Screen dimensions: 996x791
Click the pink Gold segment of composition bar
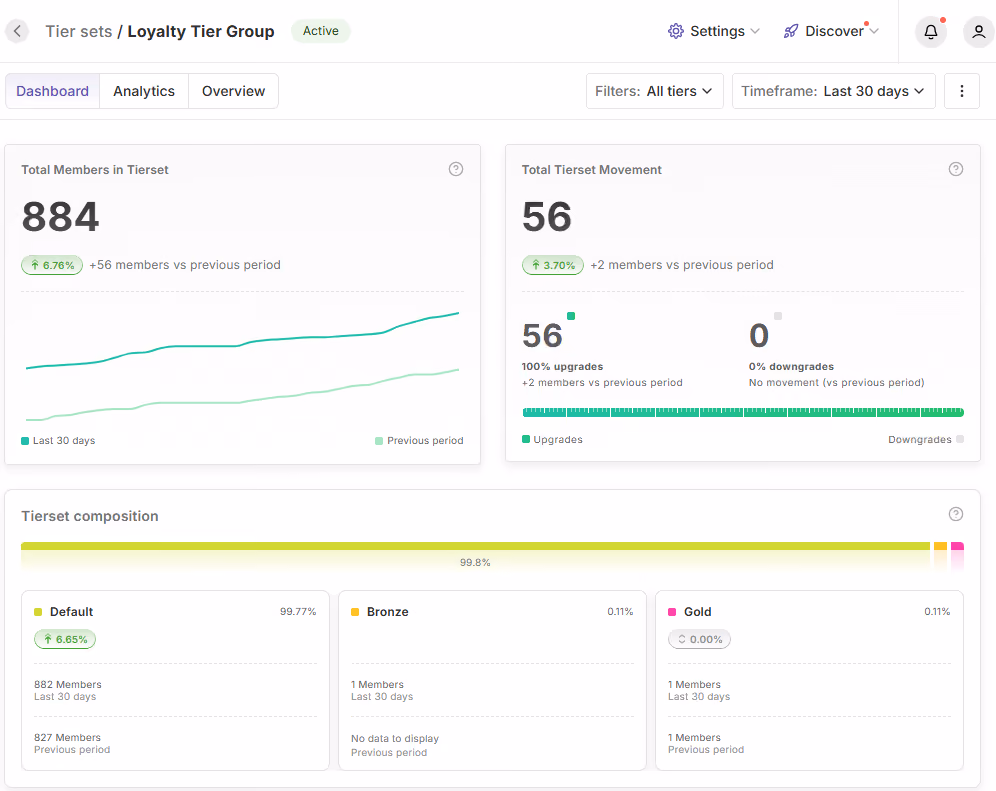(x=957, y=546)
